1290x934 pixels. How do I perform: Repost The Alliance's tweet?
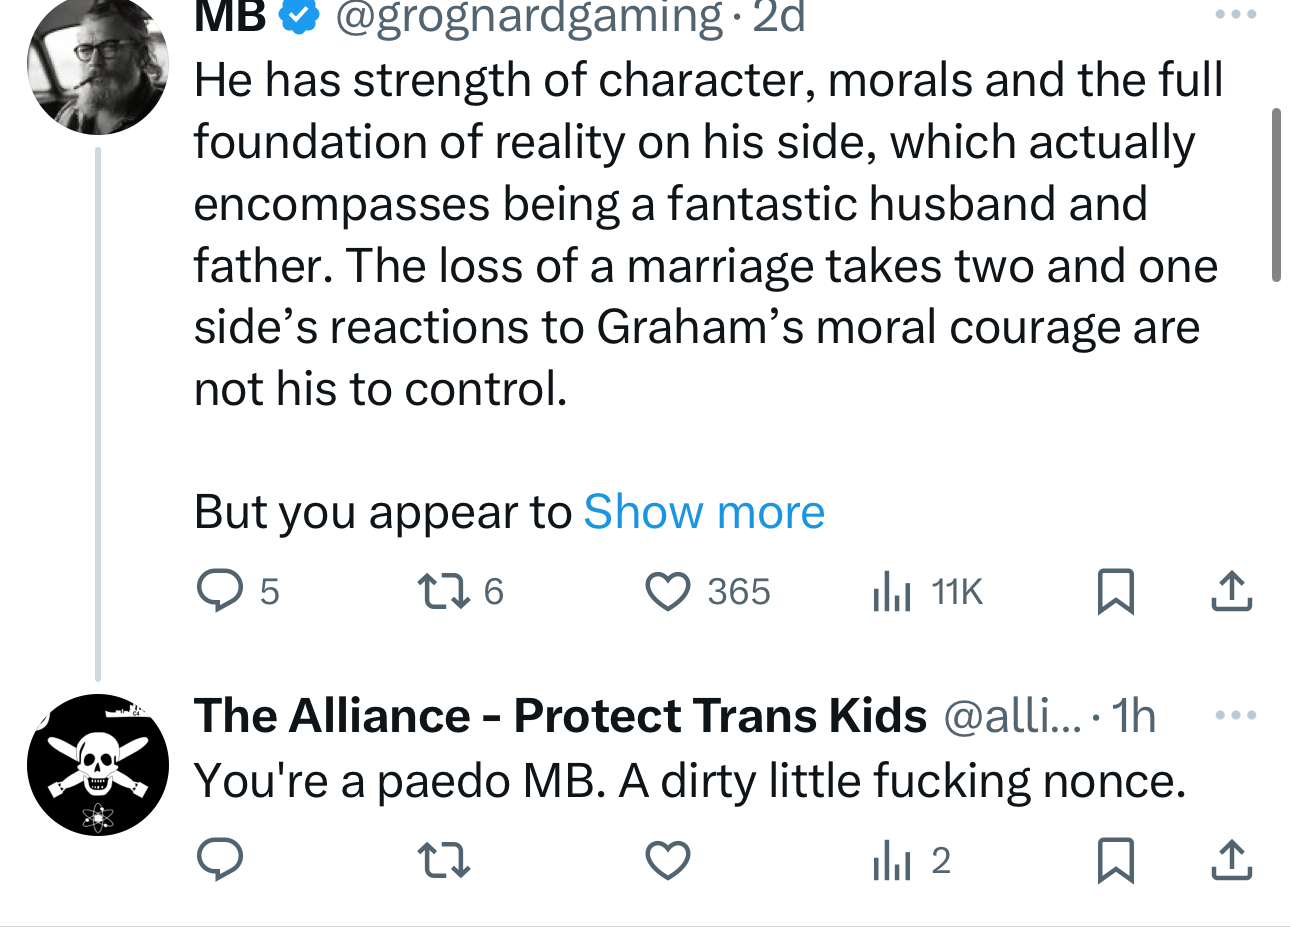click(x=443, y=860)
